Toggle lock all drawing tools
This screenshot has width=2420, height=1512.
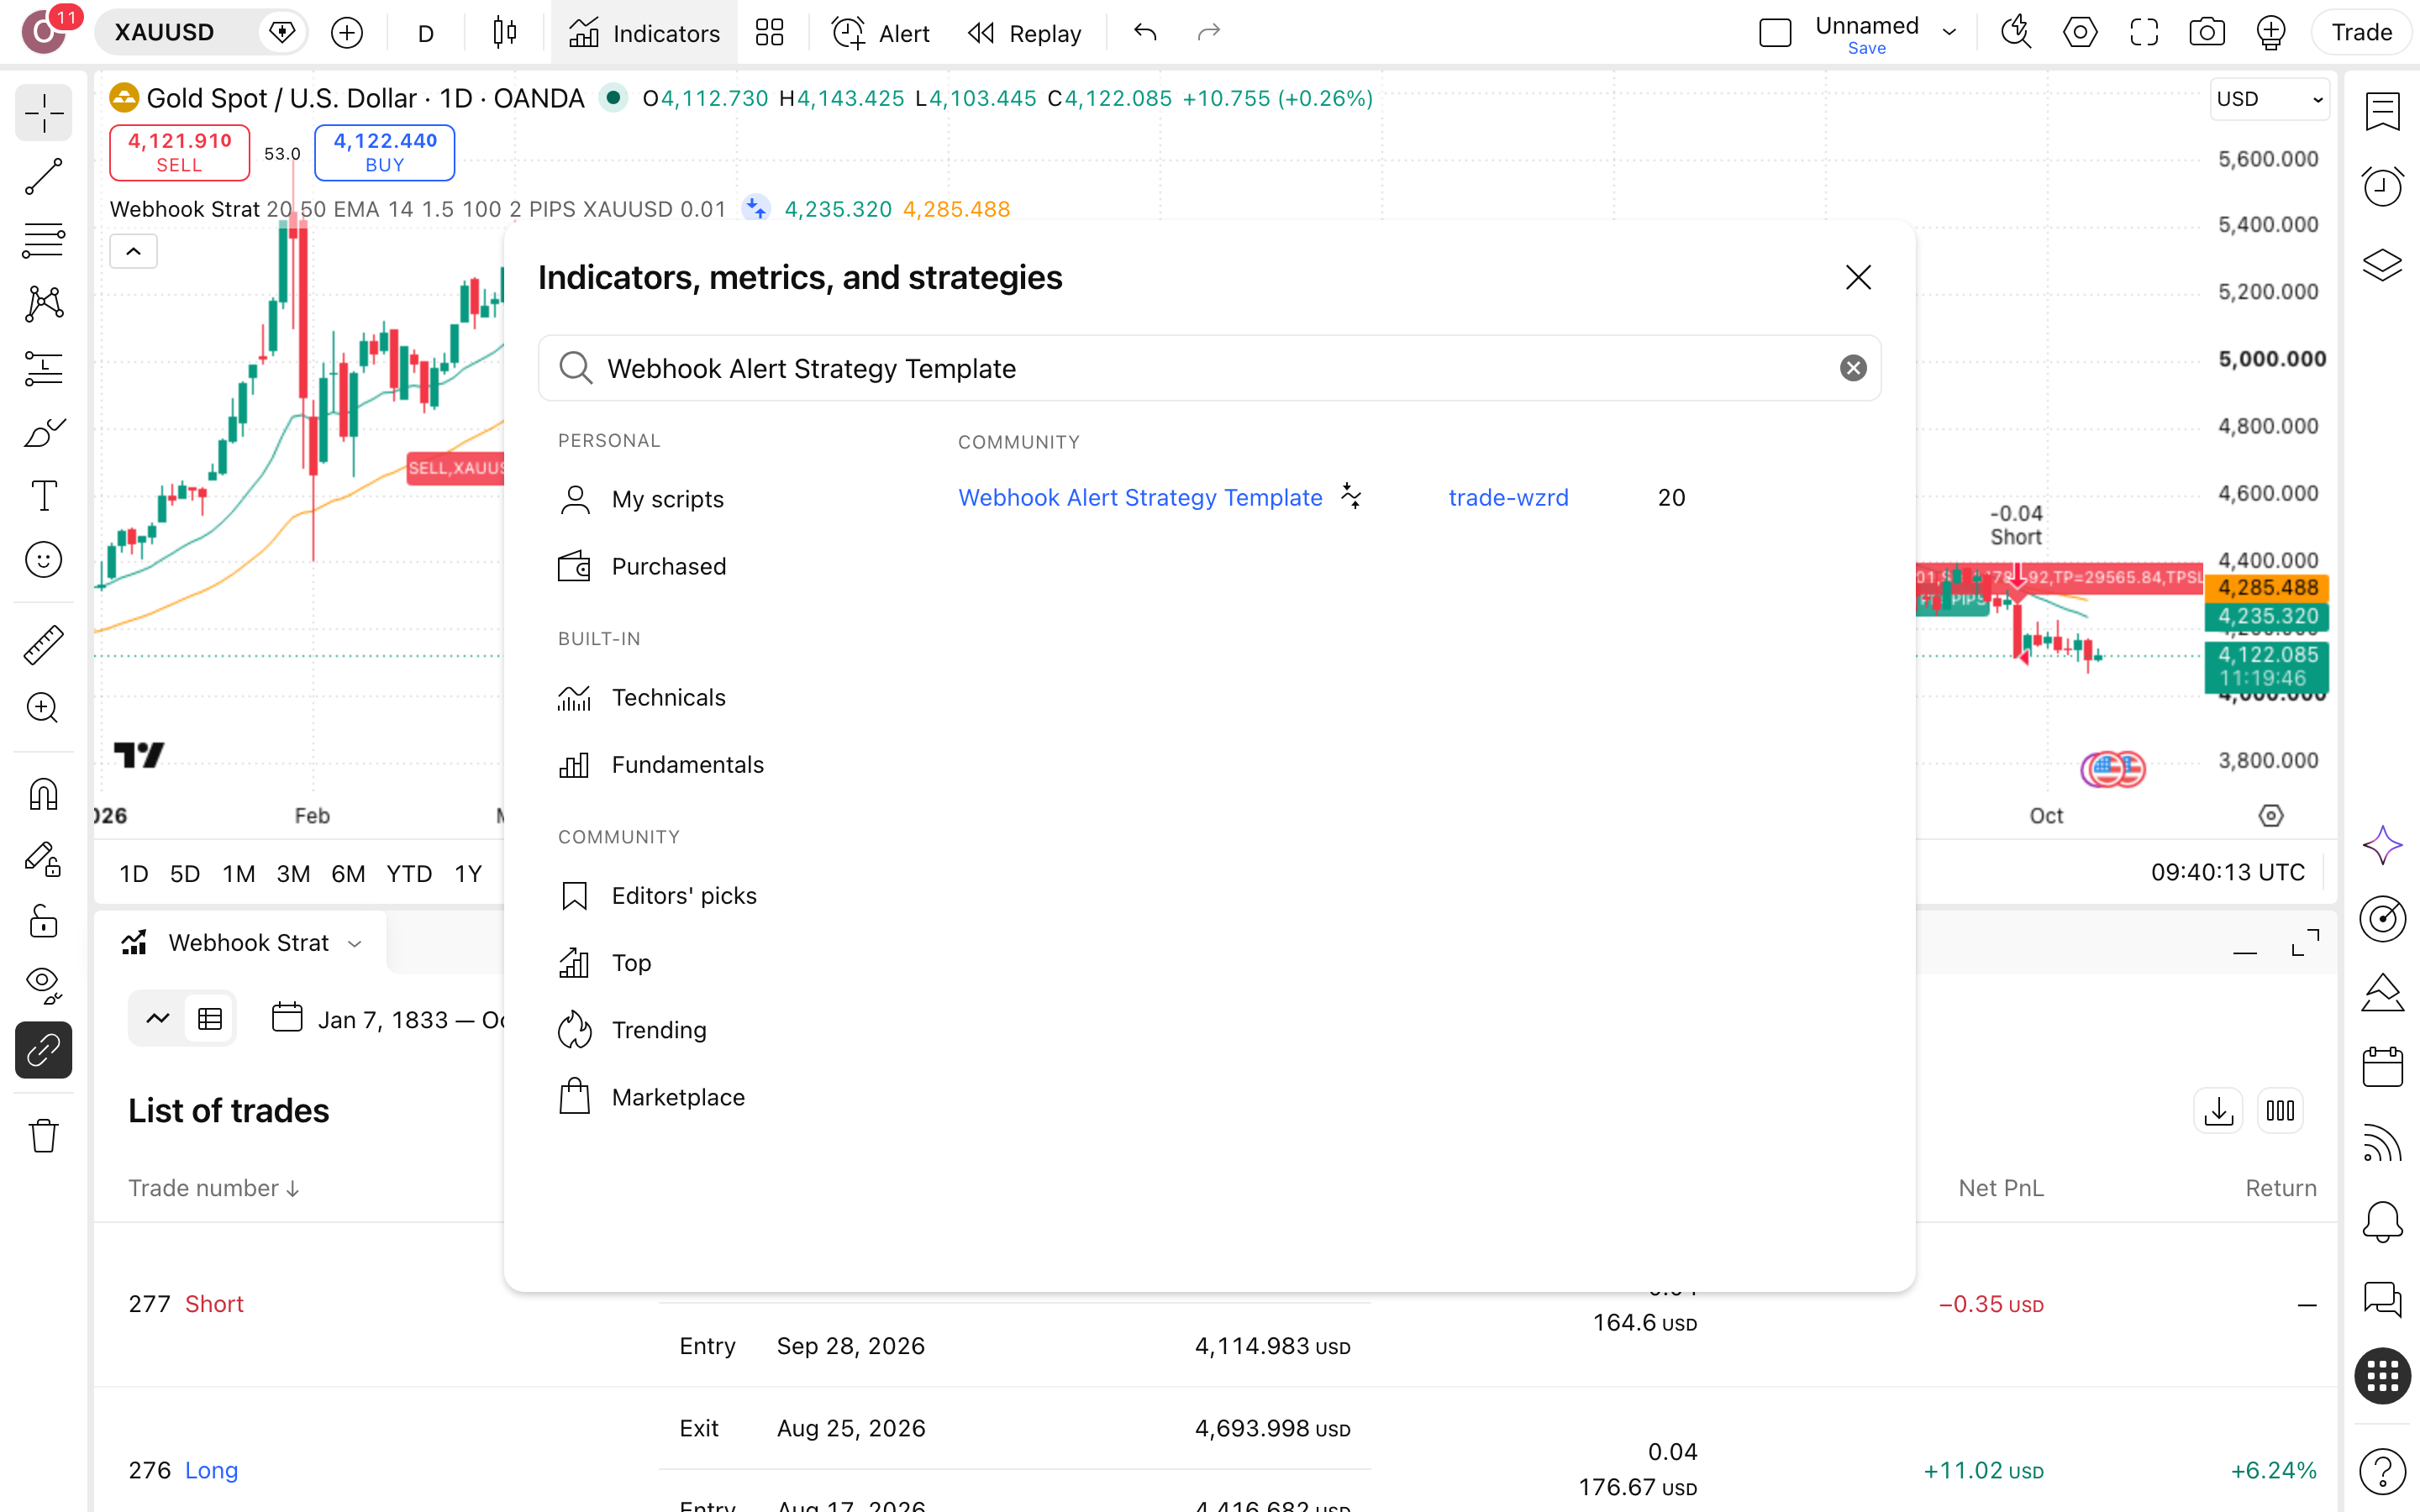tap(43, 921)
